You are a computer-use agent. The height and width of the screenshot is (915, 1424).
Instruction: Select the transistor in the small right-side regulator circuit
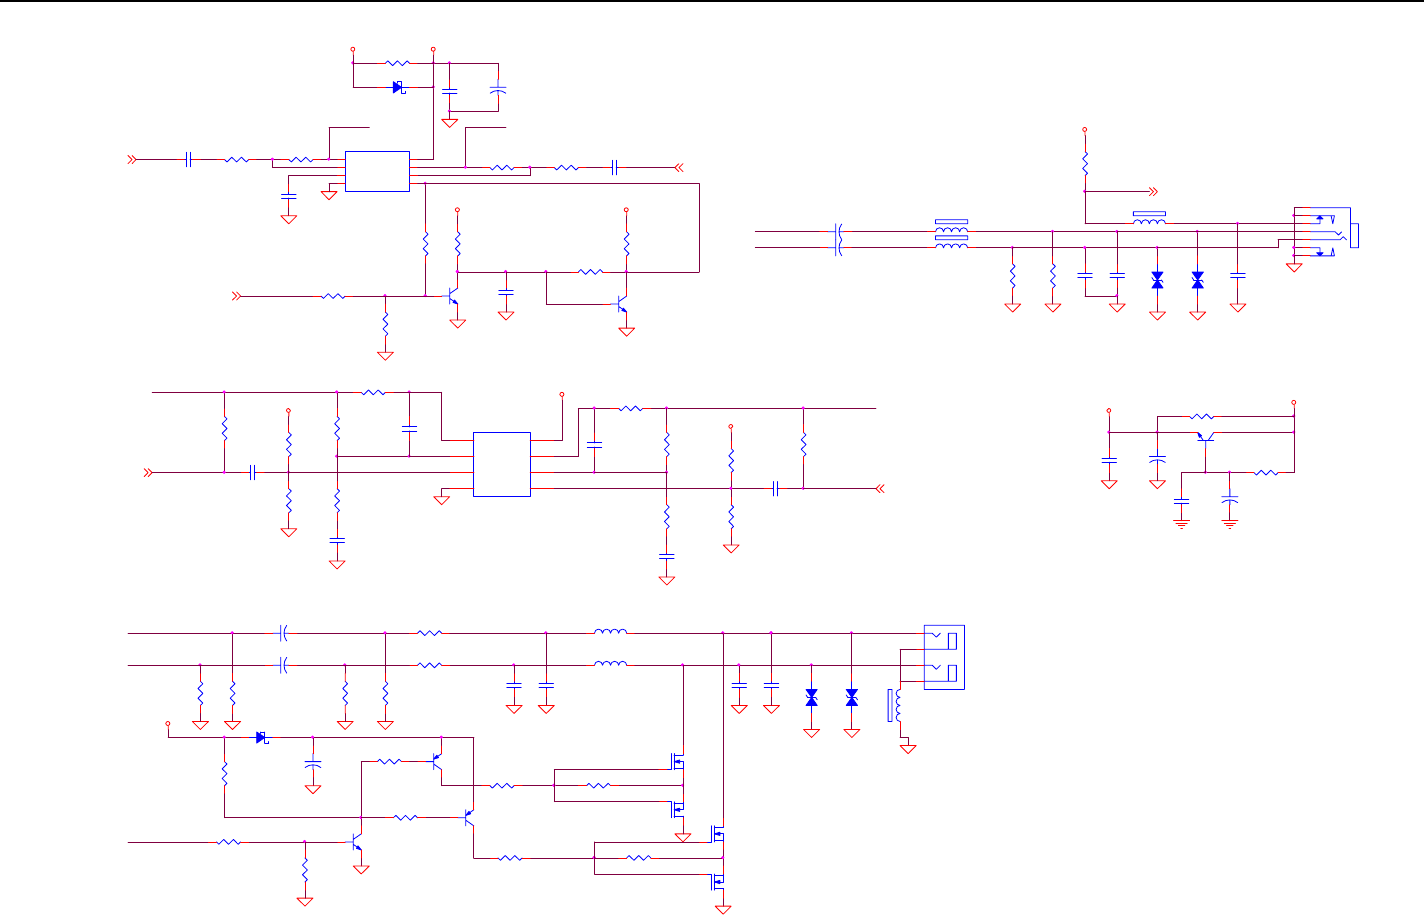(1206, 437)
